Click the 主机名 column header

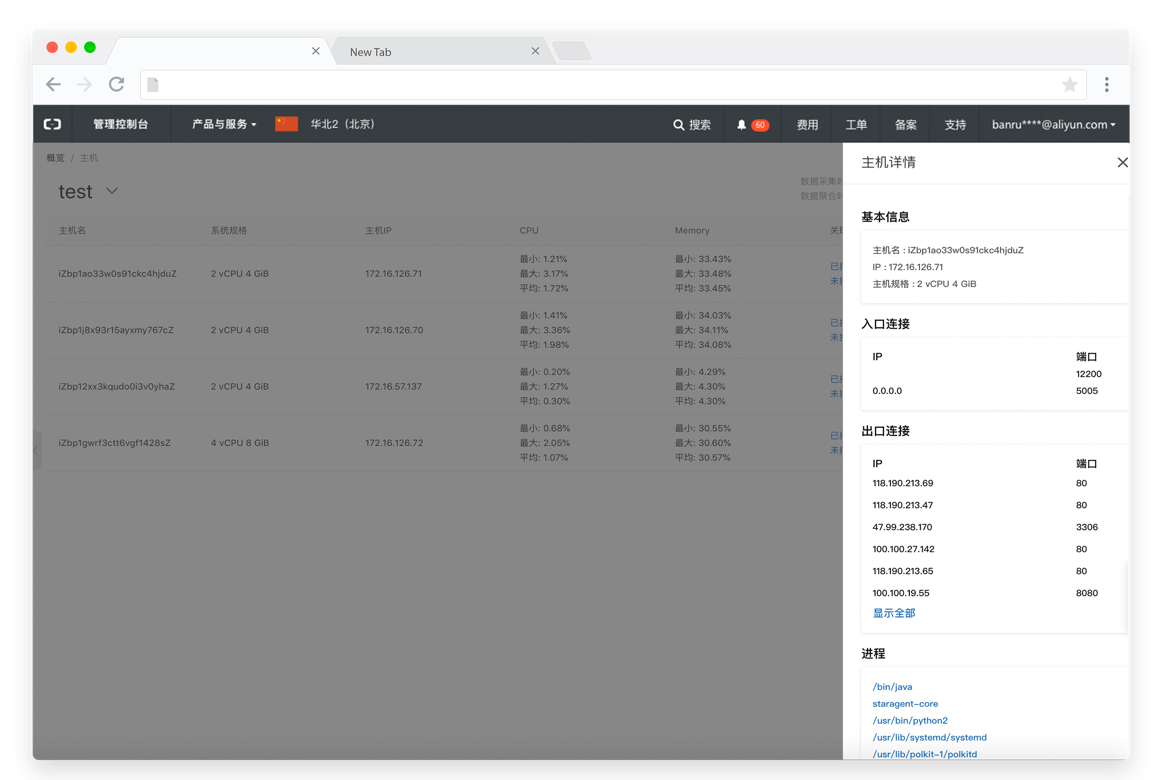72,230
